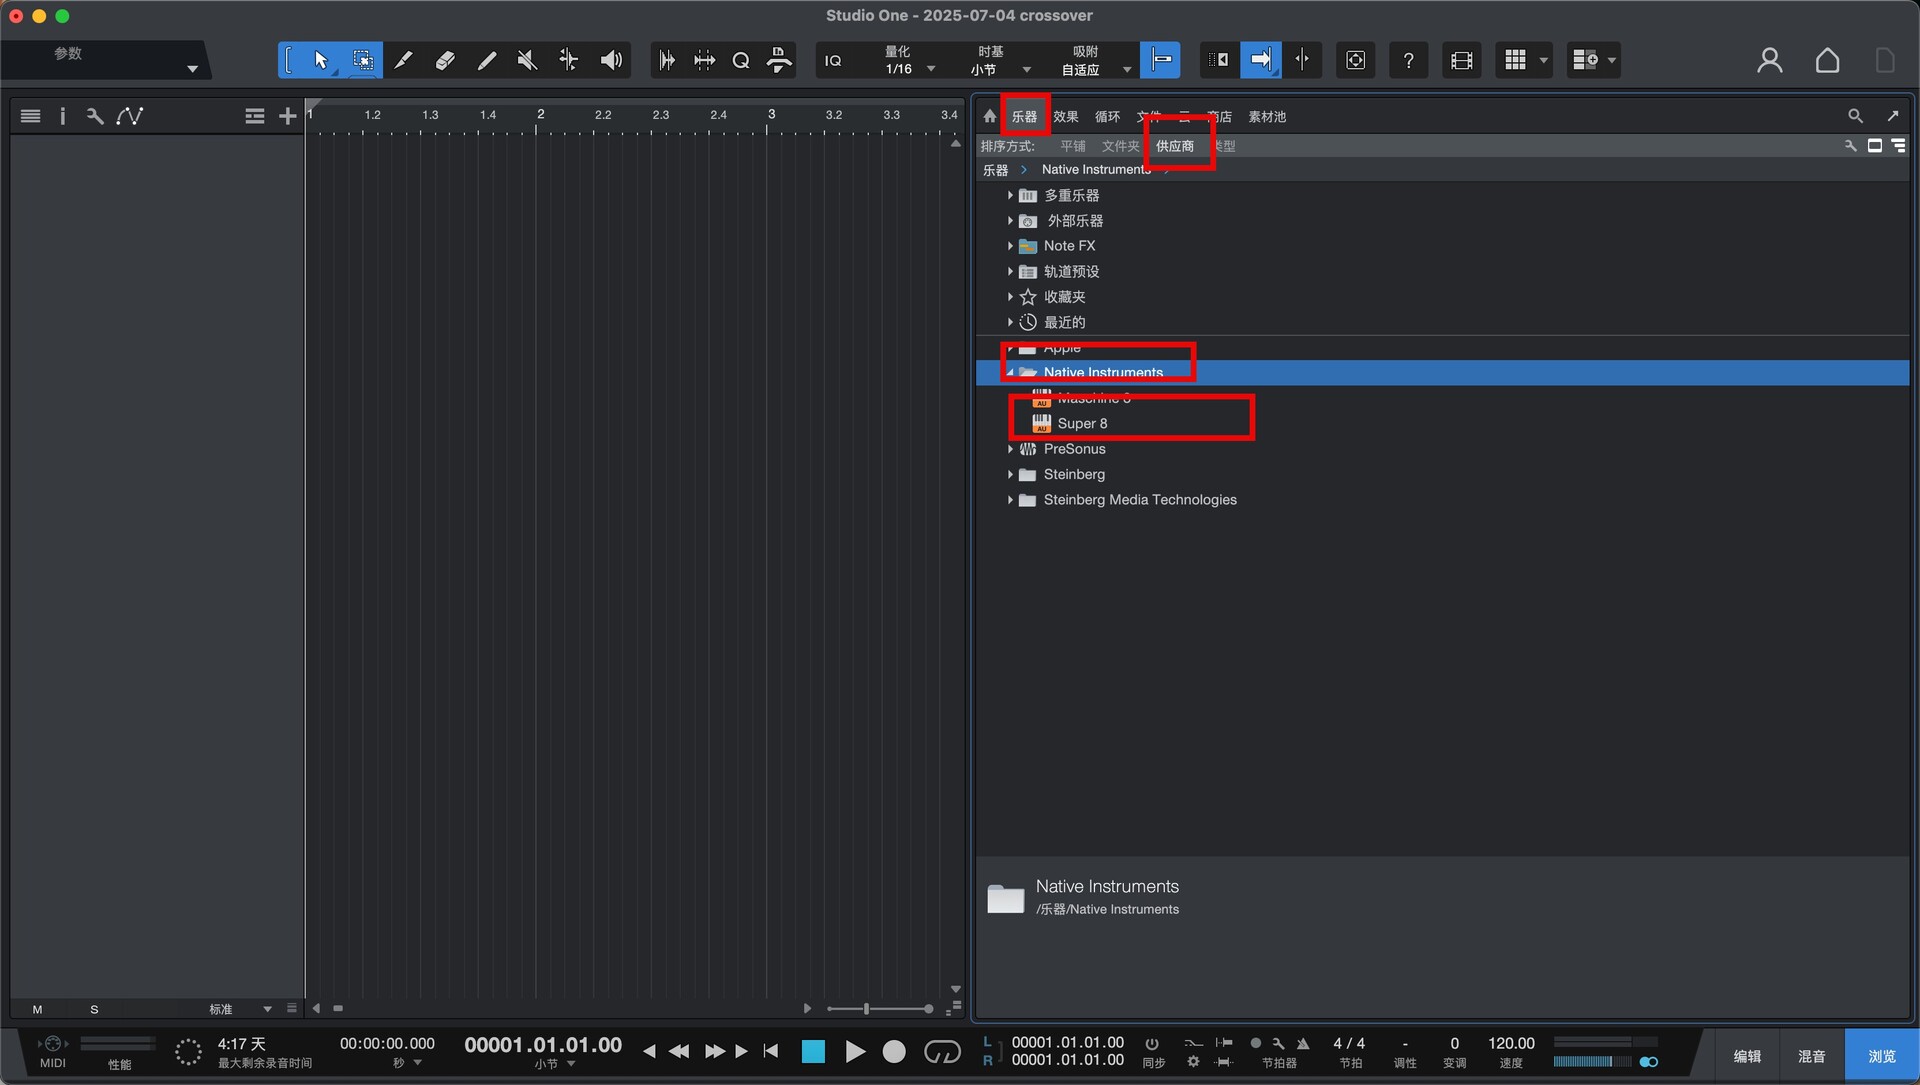Click the 4 / 4 time signature
The width and height of the screenshot is (1920, 1085).
point(1348,1043)
